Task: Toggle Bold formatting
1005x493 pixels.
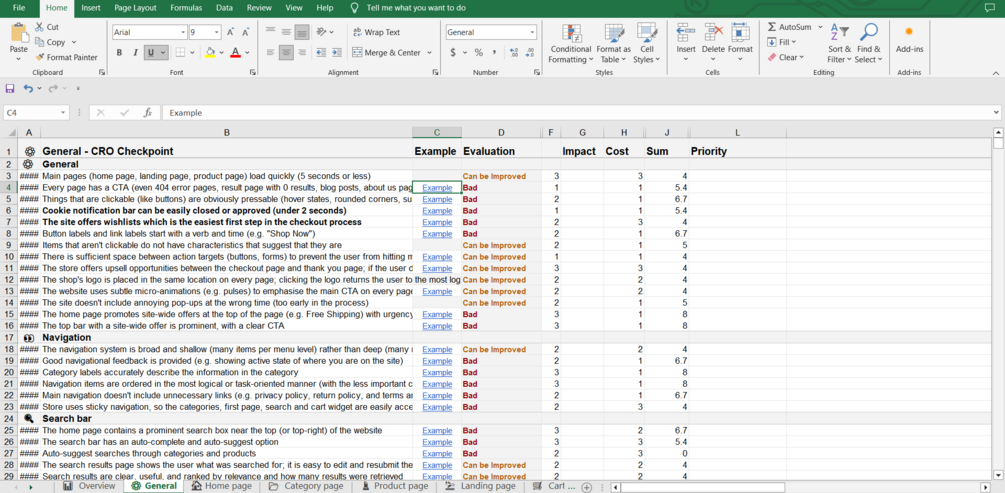Action: coord(119,53)
